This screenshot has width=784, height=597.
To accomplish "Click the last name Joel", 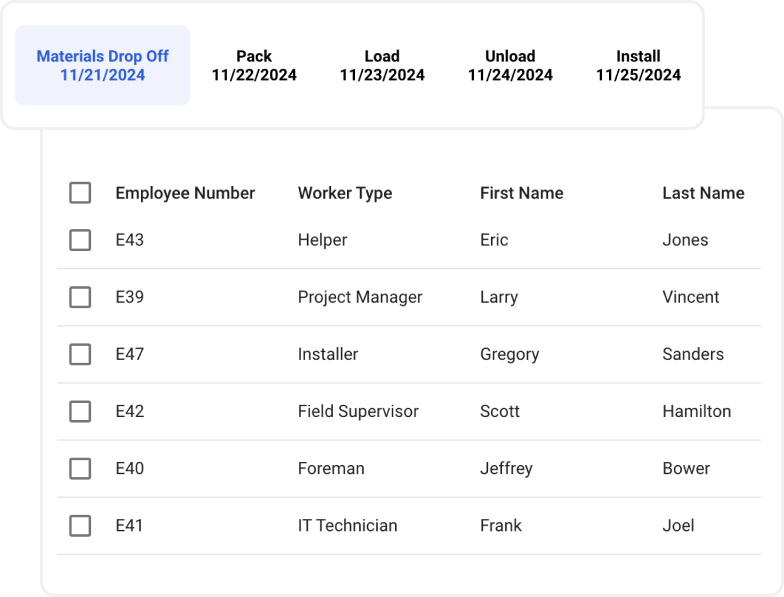I will pos(678,526).
